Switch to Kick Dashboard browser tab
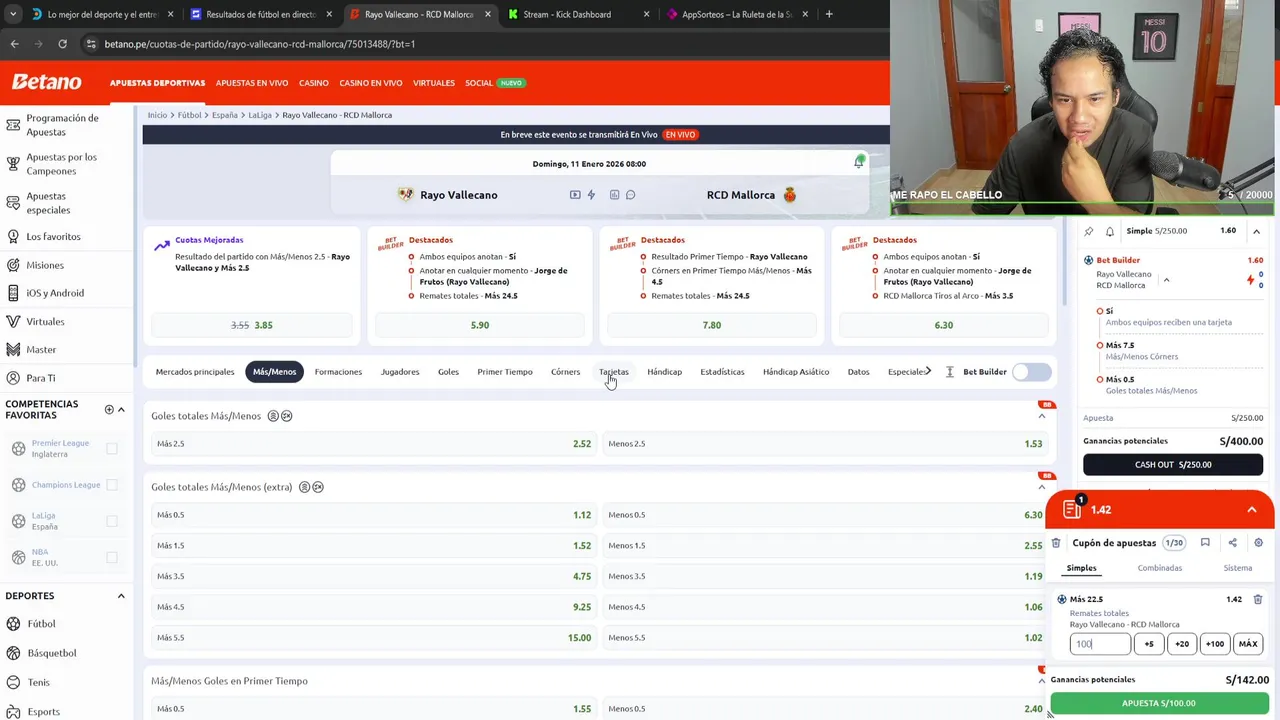Viewport: 1280px width, 720px height. point(576,14)
